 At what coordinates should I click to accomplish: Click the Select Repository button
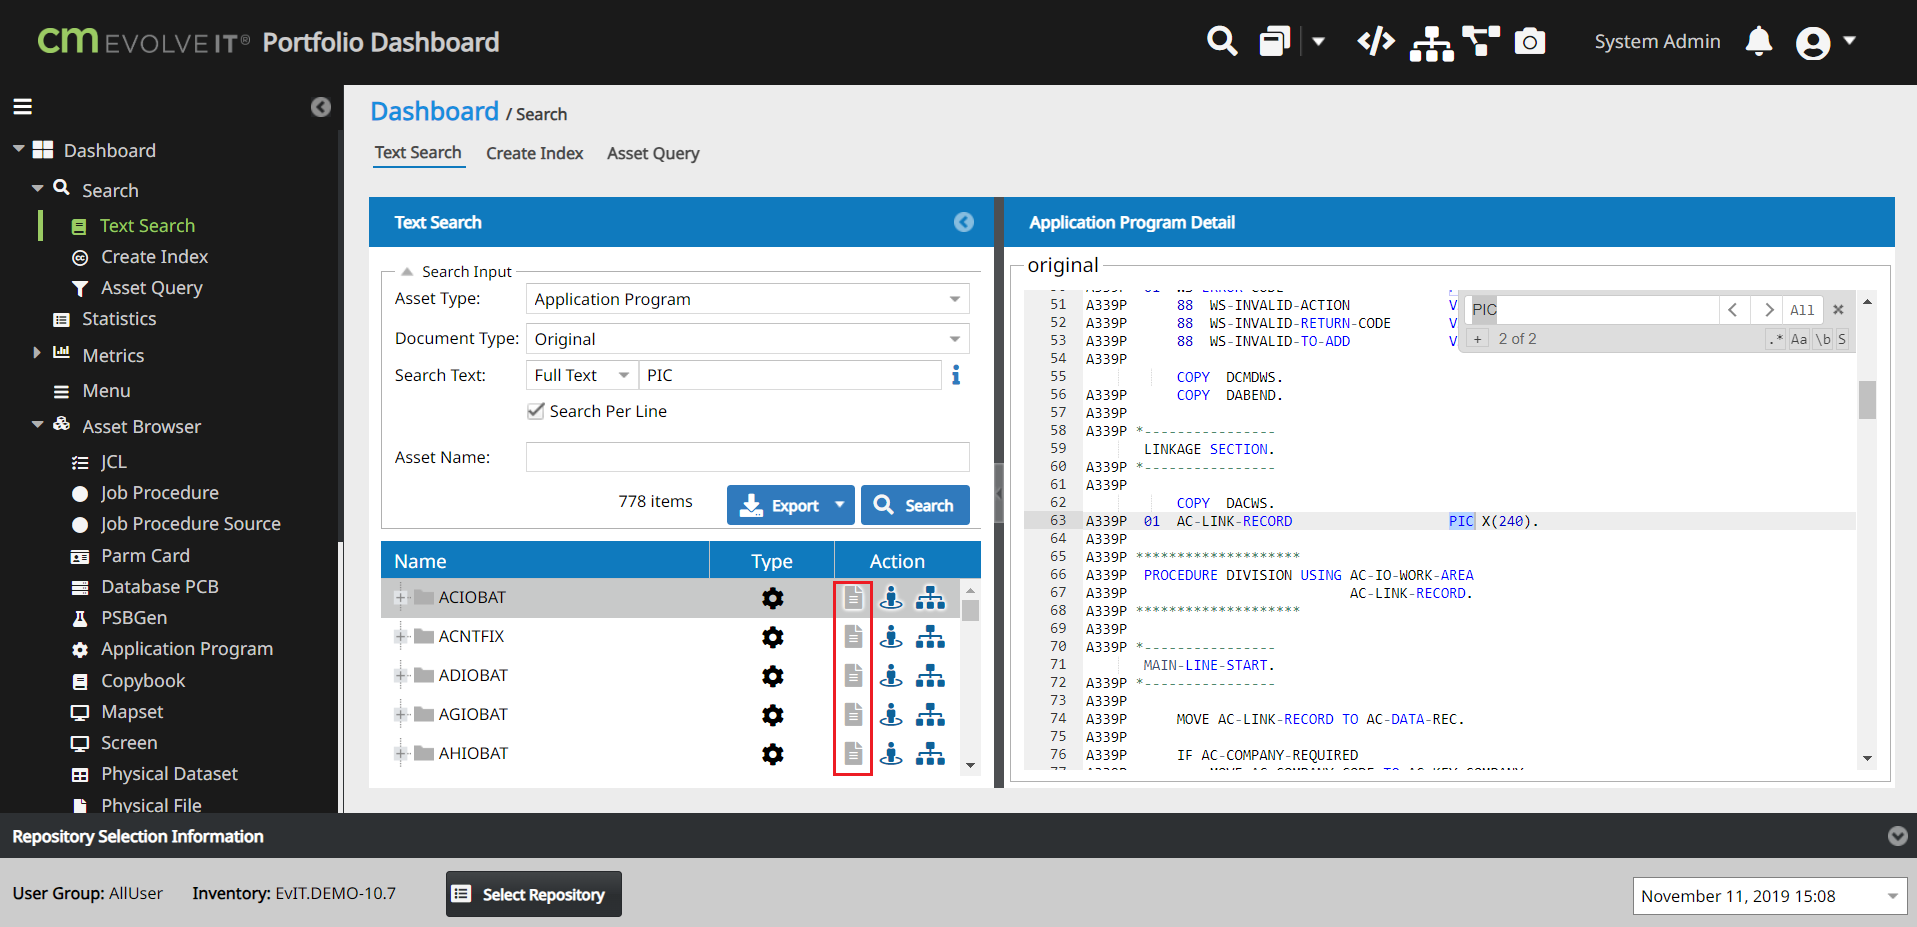(x=534, y=894)
